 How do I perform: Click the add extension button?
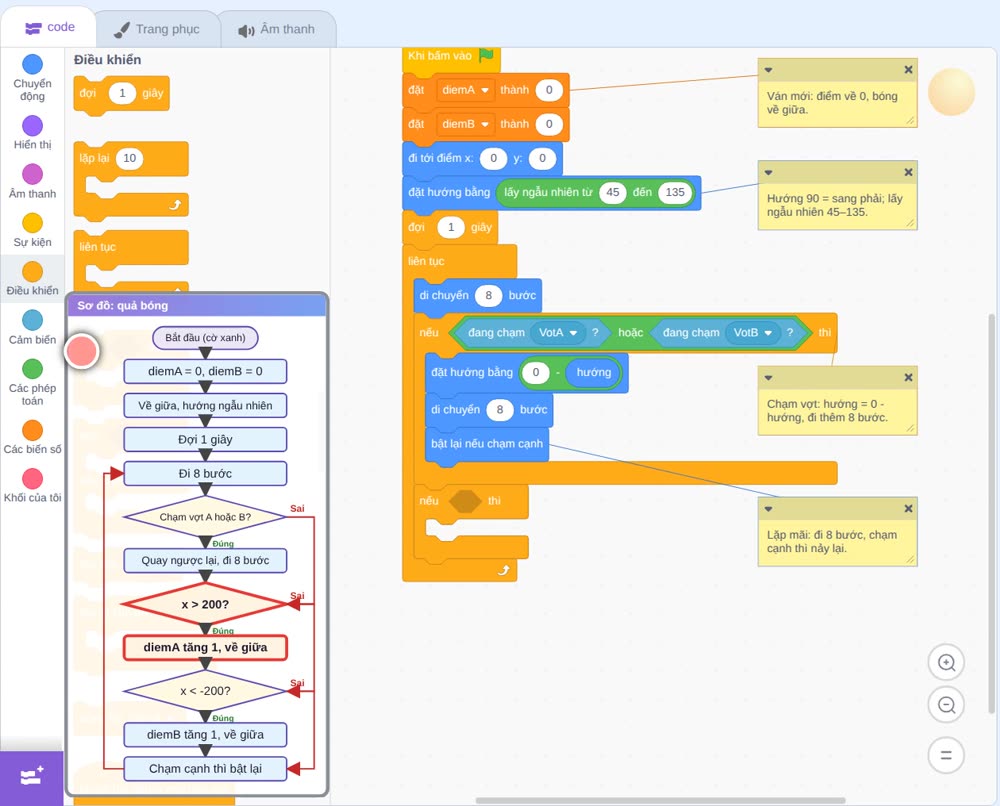click(32, 777)
